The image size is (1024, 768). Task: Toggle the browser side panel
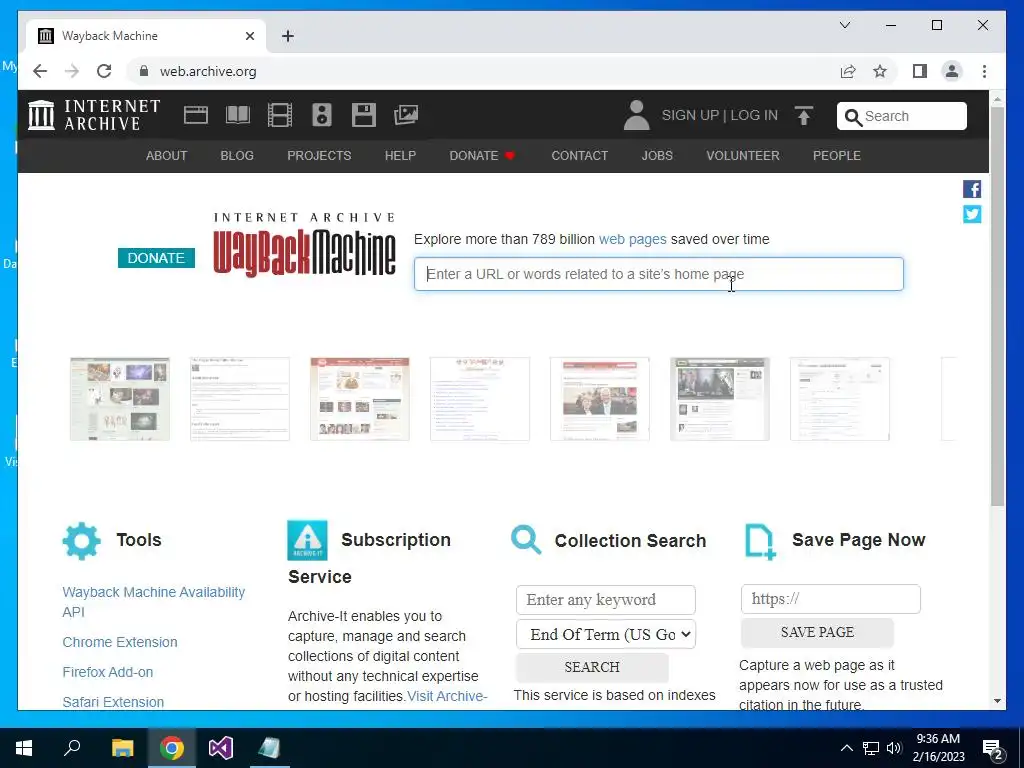click(920, 71)
